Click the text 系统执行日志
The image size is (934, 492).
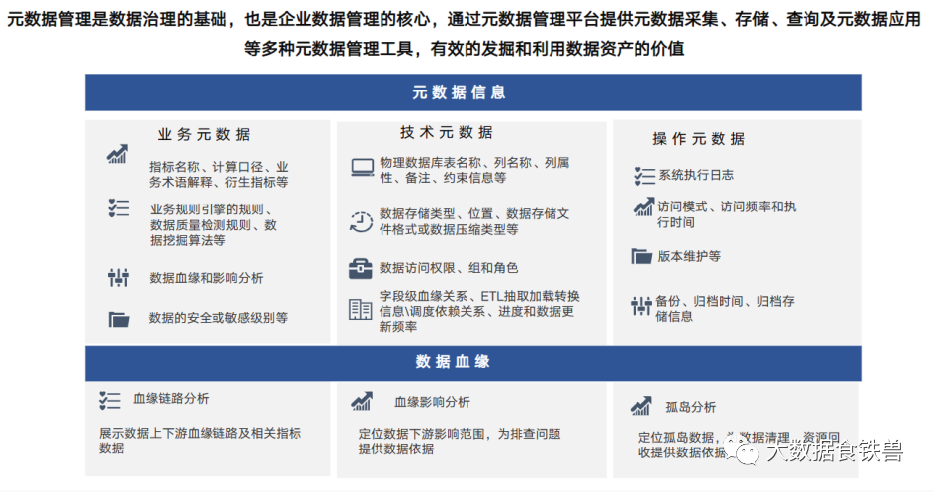[696, 175]
